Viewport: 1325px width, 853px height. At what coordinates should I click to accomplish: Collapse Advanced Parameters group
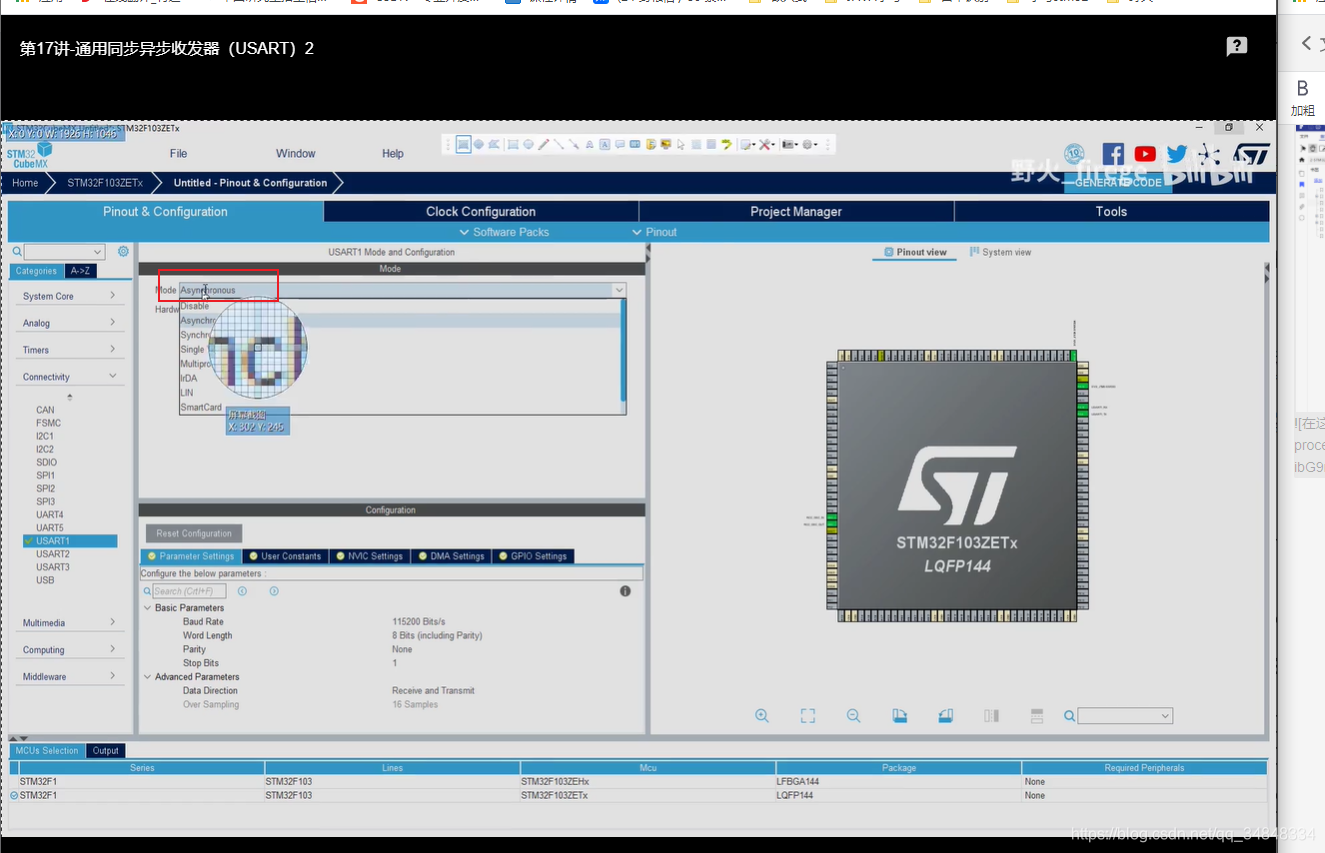point(148,677)
